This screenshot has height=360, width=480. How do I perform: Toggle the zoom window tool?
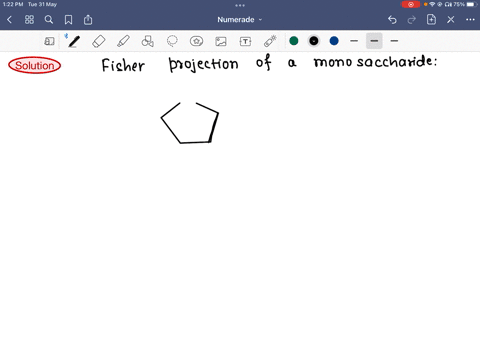tap(49, 41)
